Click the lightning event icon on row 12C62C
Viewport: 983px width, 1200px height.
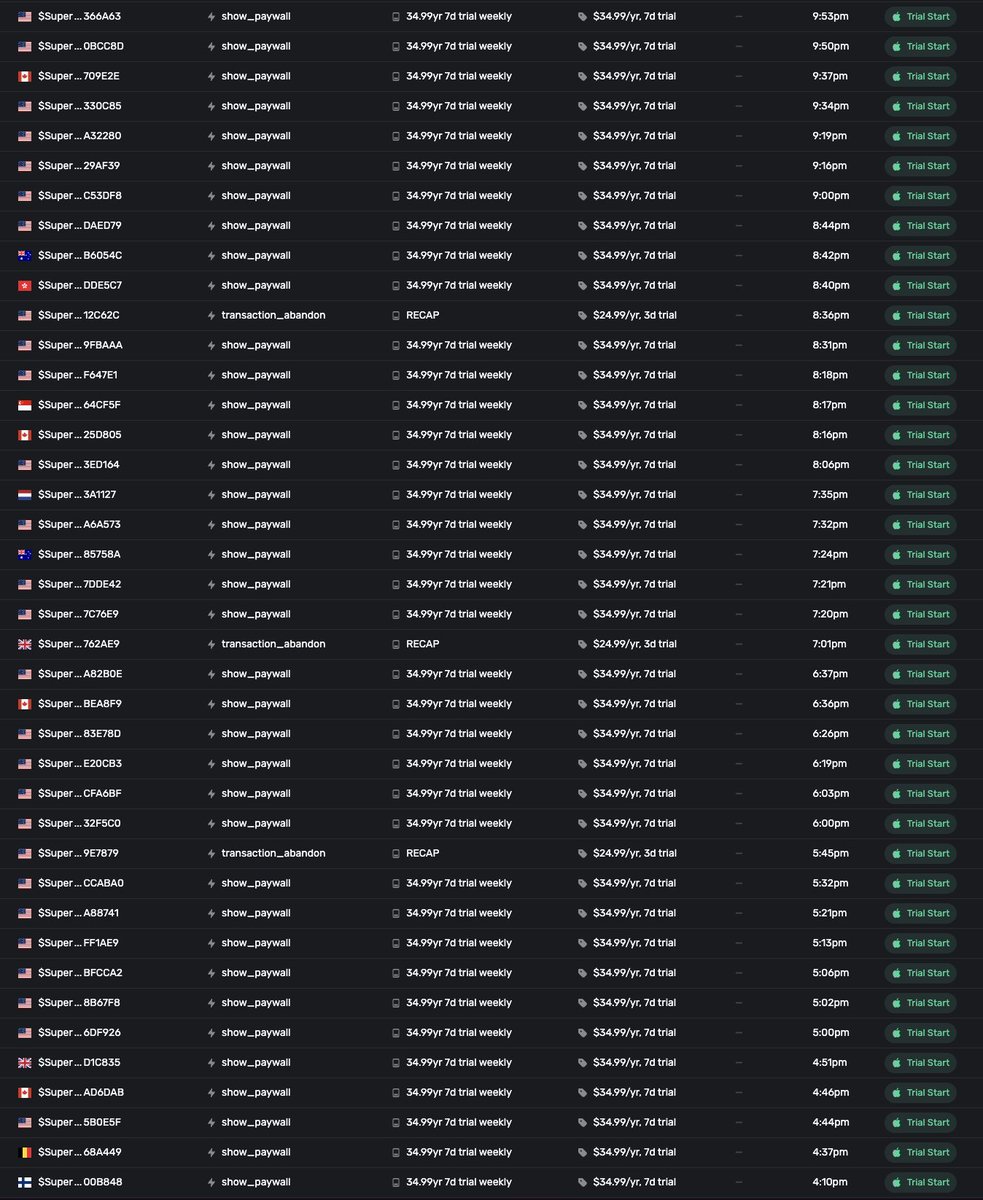tap(211, 315)
